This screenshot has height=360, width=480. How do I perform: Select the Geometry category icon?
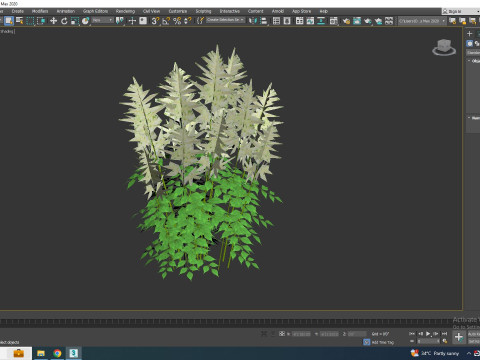[470, 43]
